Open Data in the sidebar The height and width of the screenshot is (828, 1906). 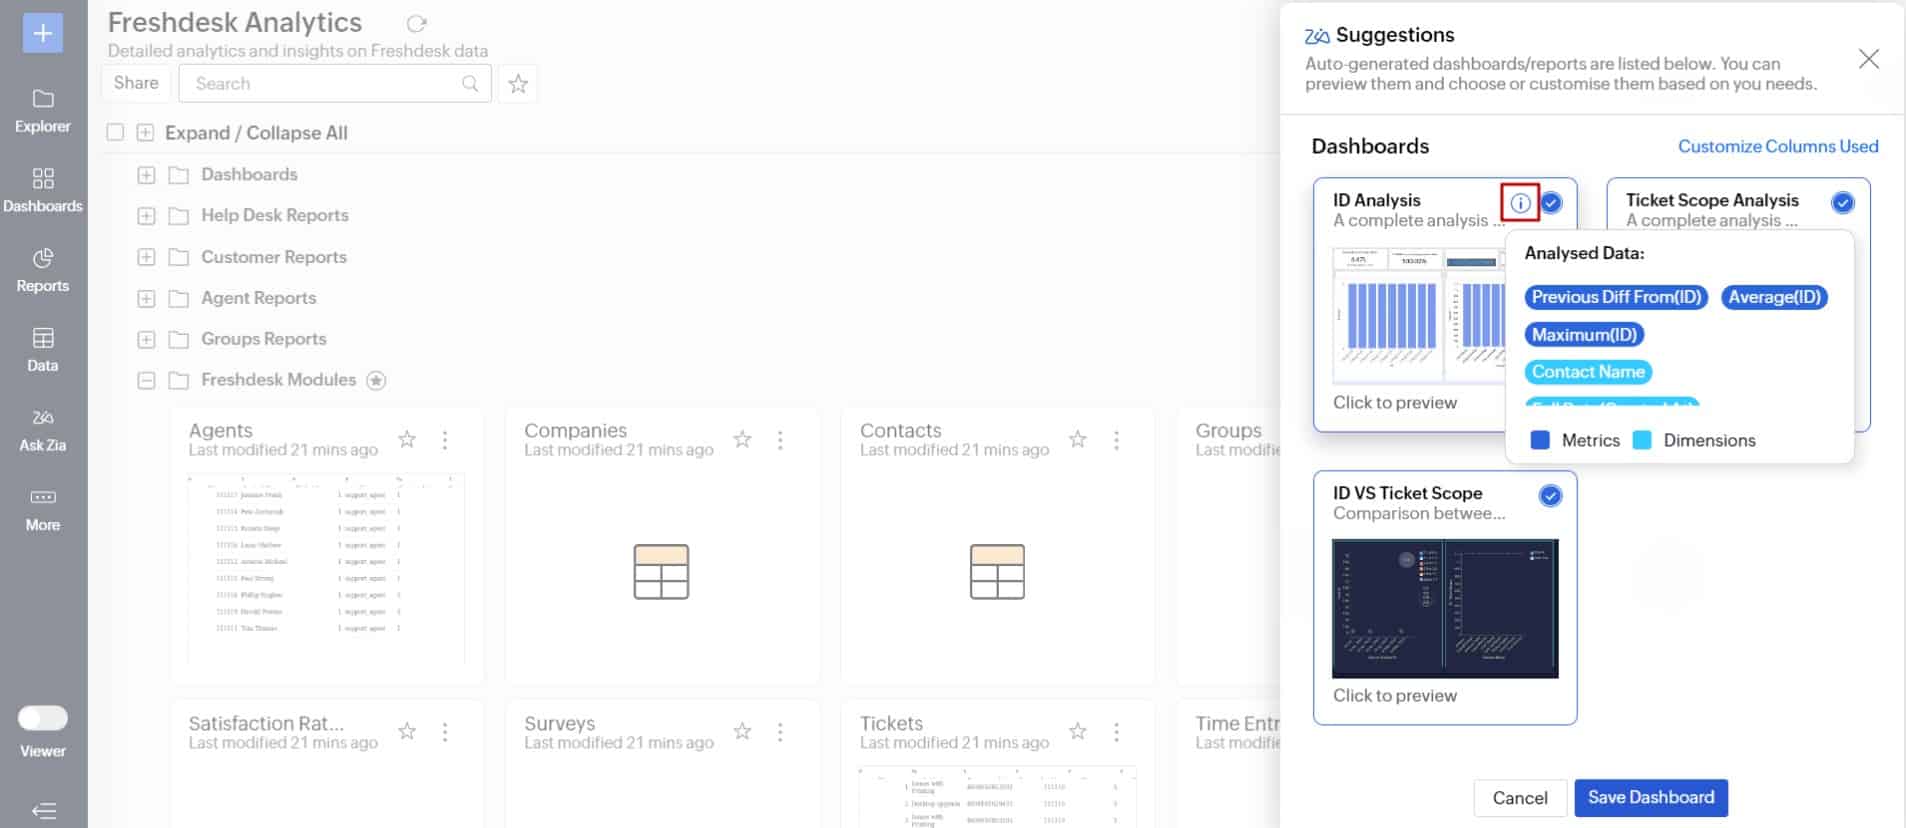[x=43, y=350]
